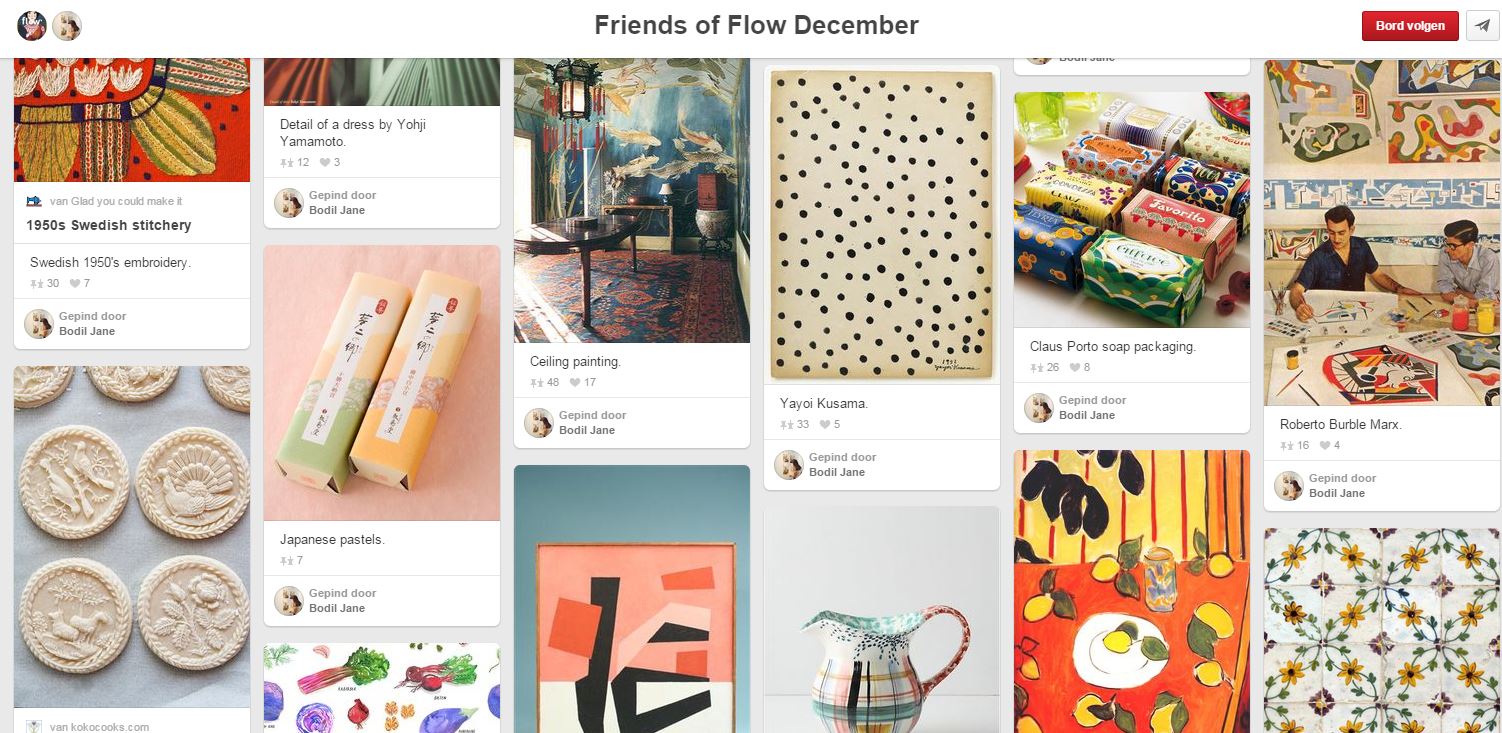The image size is (1502, 733).
Task: Open the Claus Porto soap packaging image
Action: tap(1132, 210)
